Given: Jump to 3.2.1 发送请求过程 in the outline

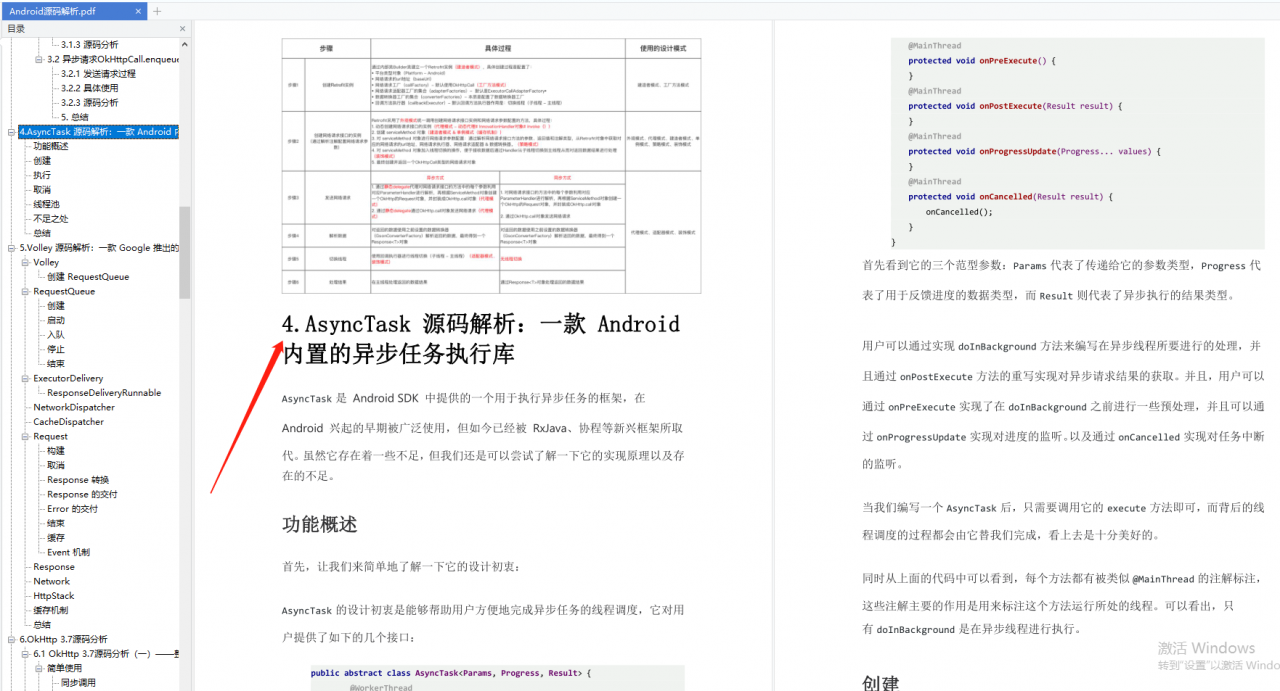Looking at the screenshot, I should pos(98,74).
